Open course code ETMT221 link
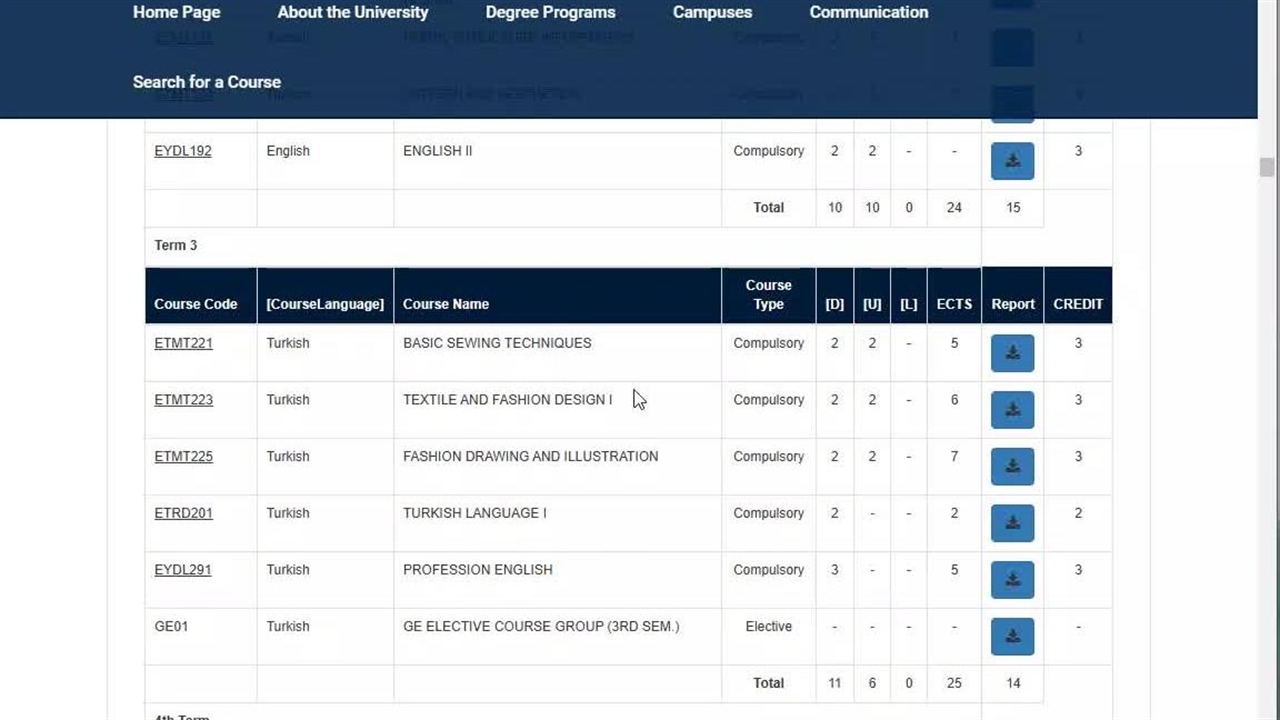Viewport: 1280px width, 720px height. click(x=183, y=343)
